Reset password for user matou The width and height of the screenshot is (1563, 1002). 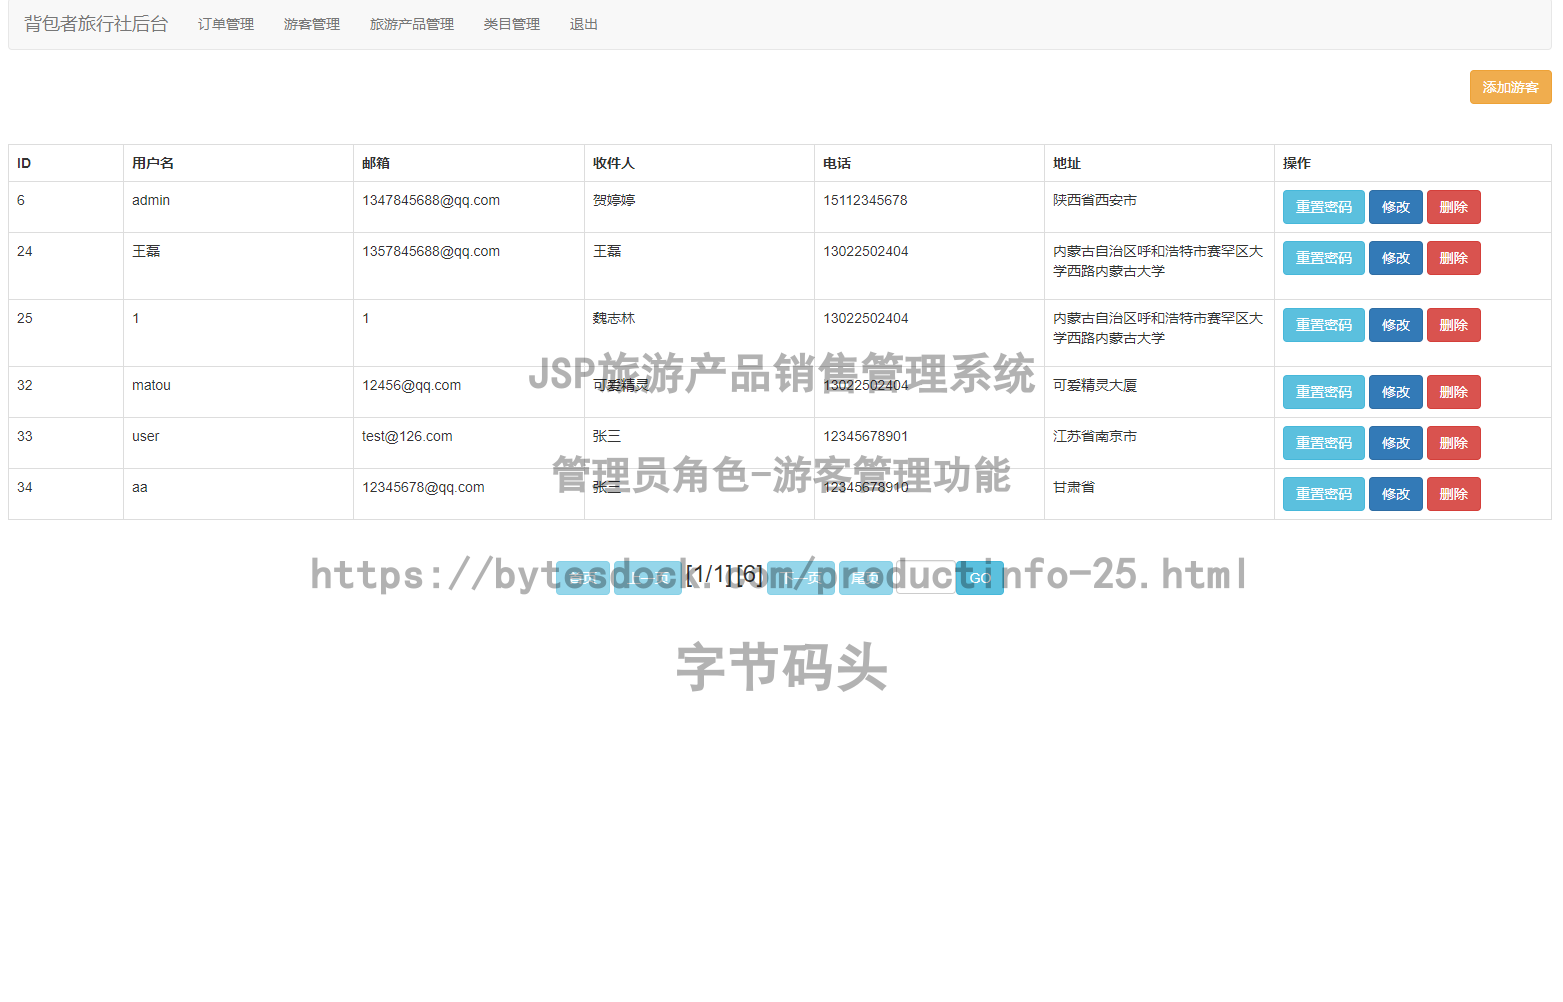coord(1323,392)
